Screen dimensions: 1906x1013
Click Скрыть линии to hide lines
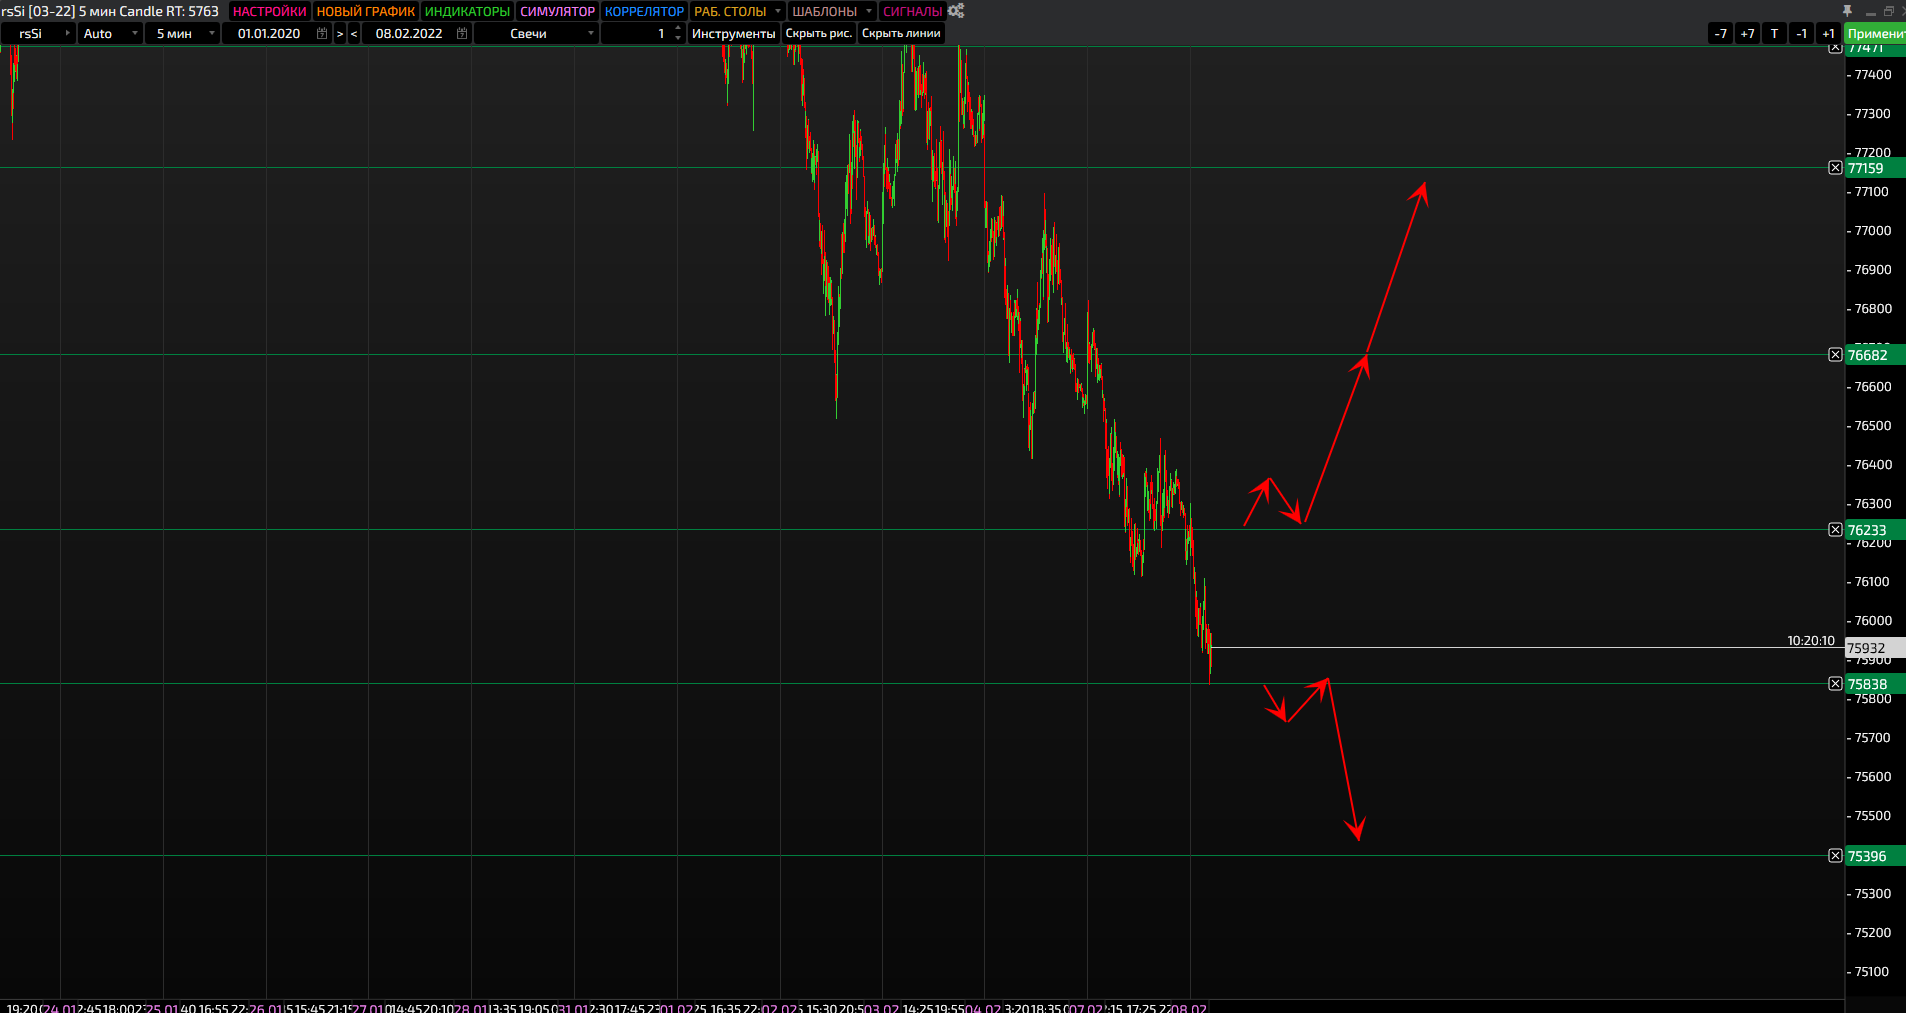pyautogui.click(x=901, y=33)
